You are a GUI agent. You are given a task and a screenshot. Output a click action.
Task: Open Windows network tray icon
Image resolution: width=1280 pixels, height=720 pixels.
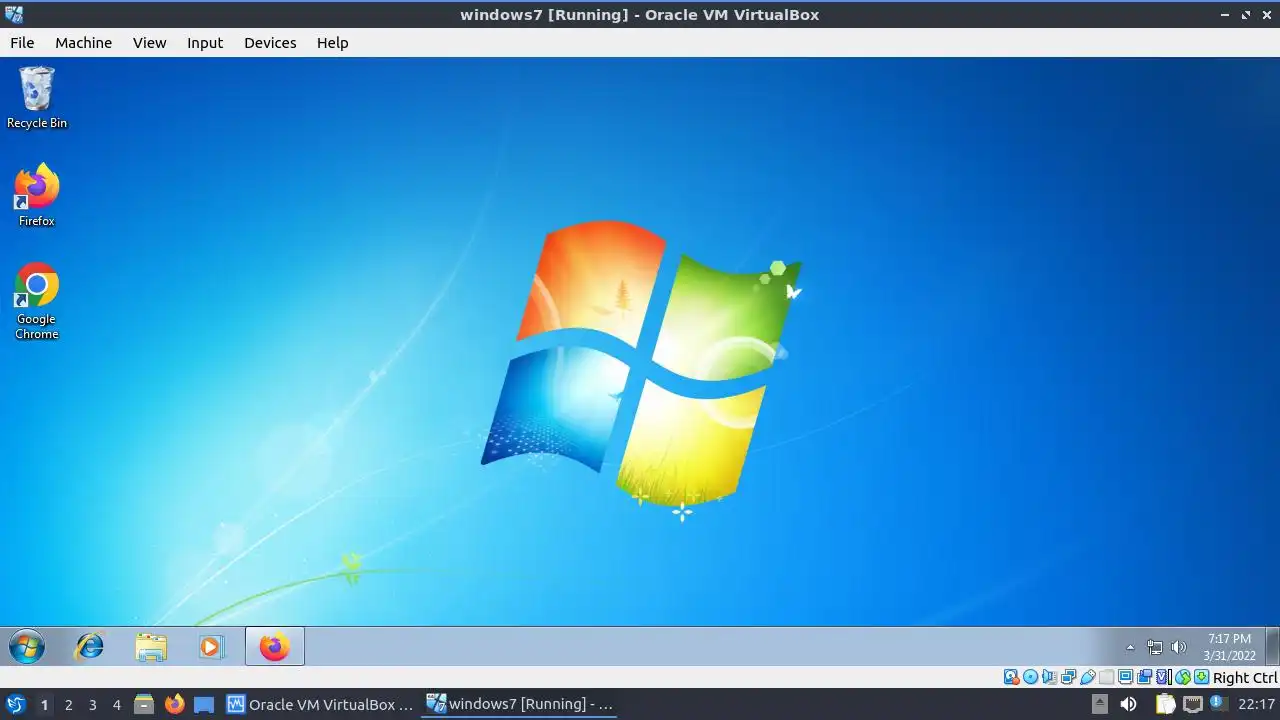tap(1155, 647)
